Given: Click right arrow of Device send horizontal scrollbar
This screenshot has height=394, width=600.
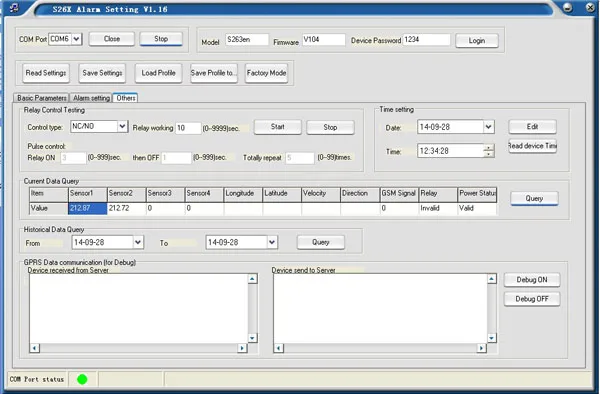Looking at the screenshot, I should 481,348.
